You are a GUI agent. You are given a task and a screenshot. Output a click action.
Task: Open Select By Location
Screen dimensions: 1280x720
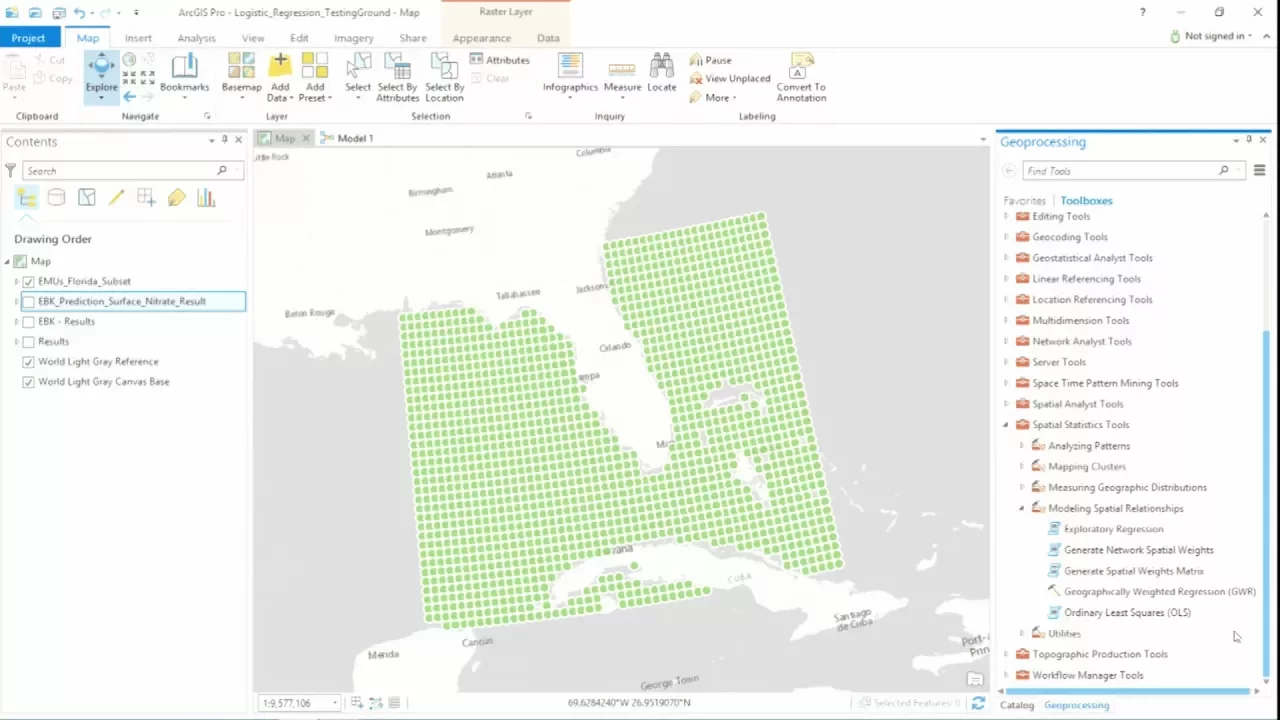444,77
